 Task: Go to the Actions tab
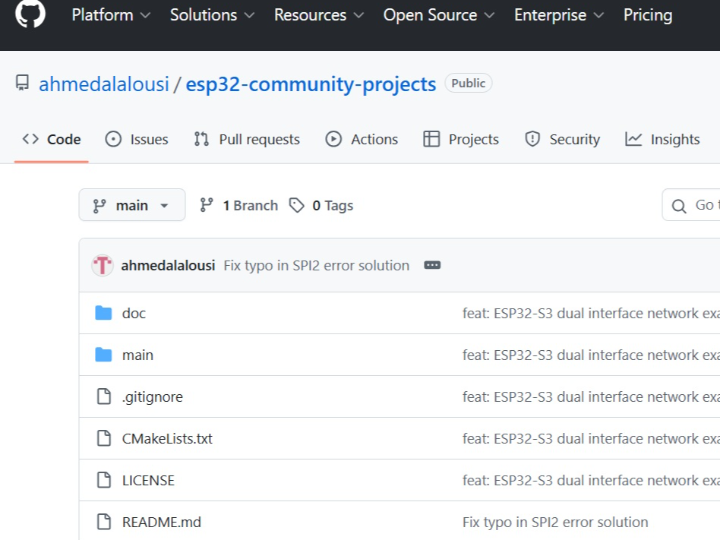[362, 139]
